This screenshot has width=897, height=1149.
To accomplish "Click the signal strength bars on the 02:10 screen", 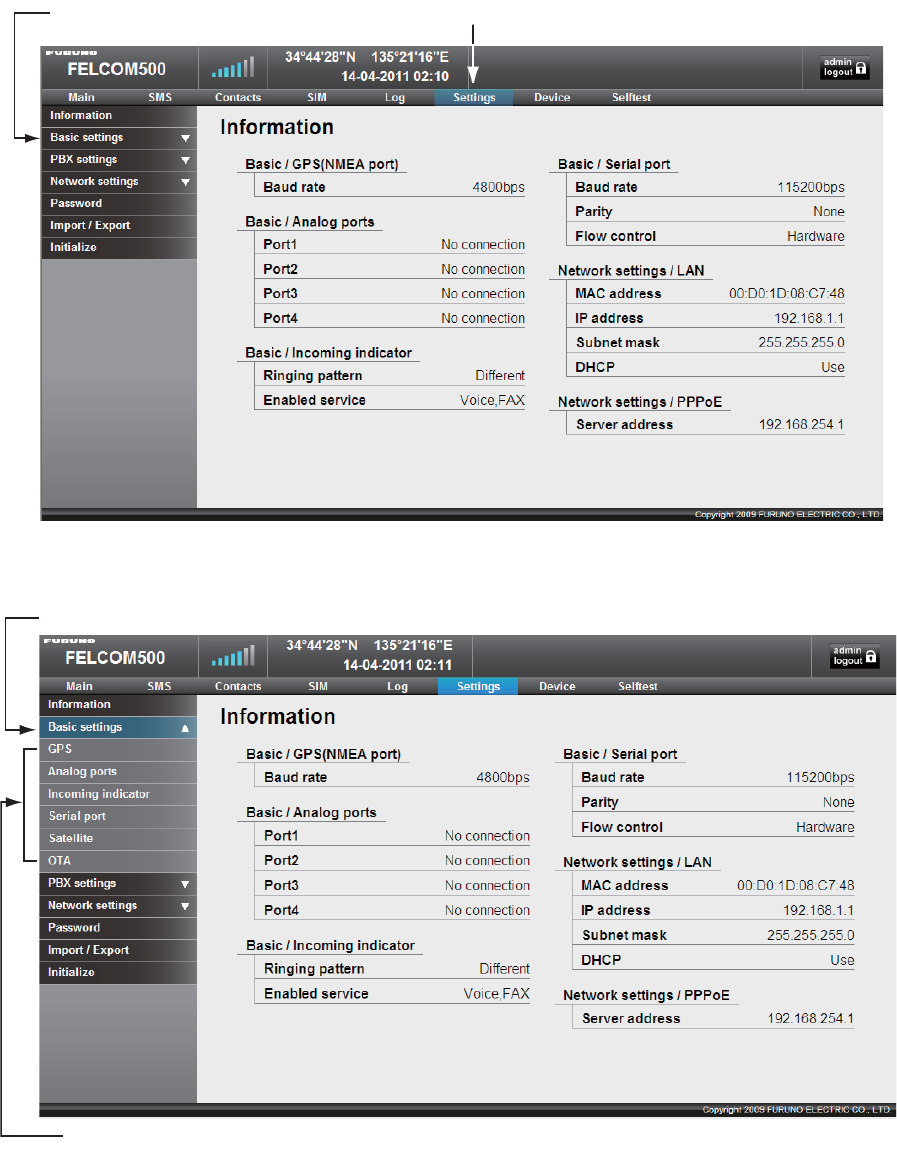I will (233, 67).
